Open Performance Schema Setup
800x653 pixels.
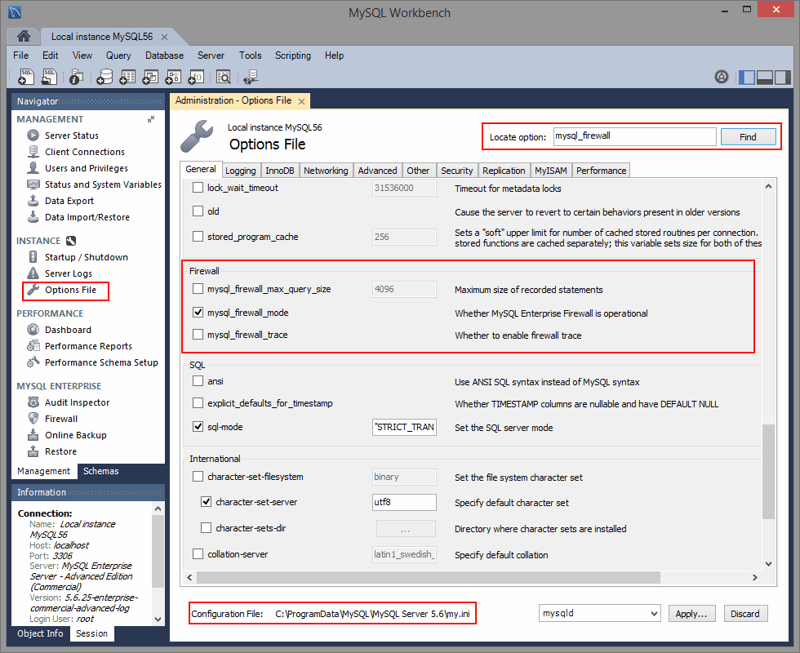[x=102, y=362]
